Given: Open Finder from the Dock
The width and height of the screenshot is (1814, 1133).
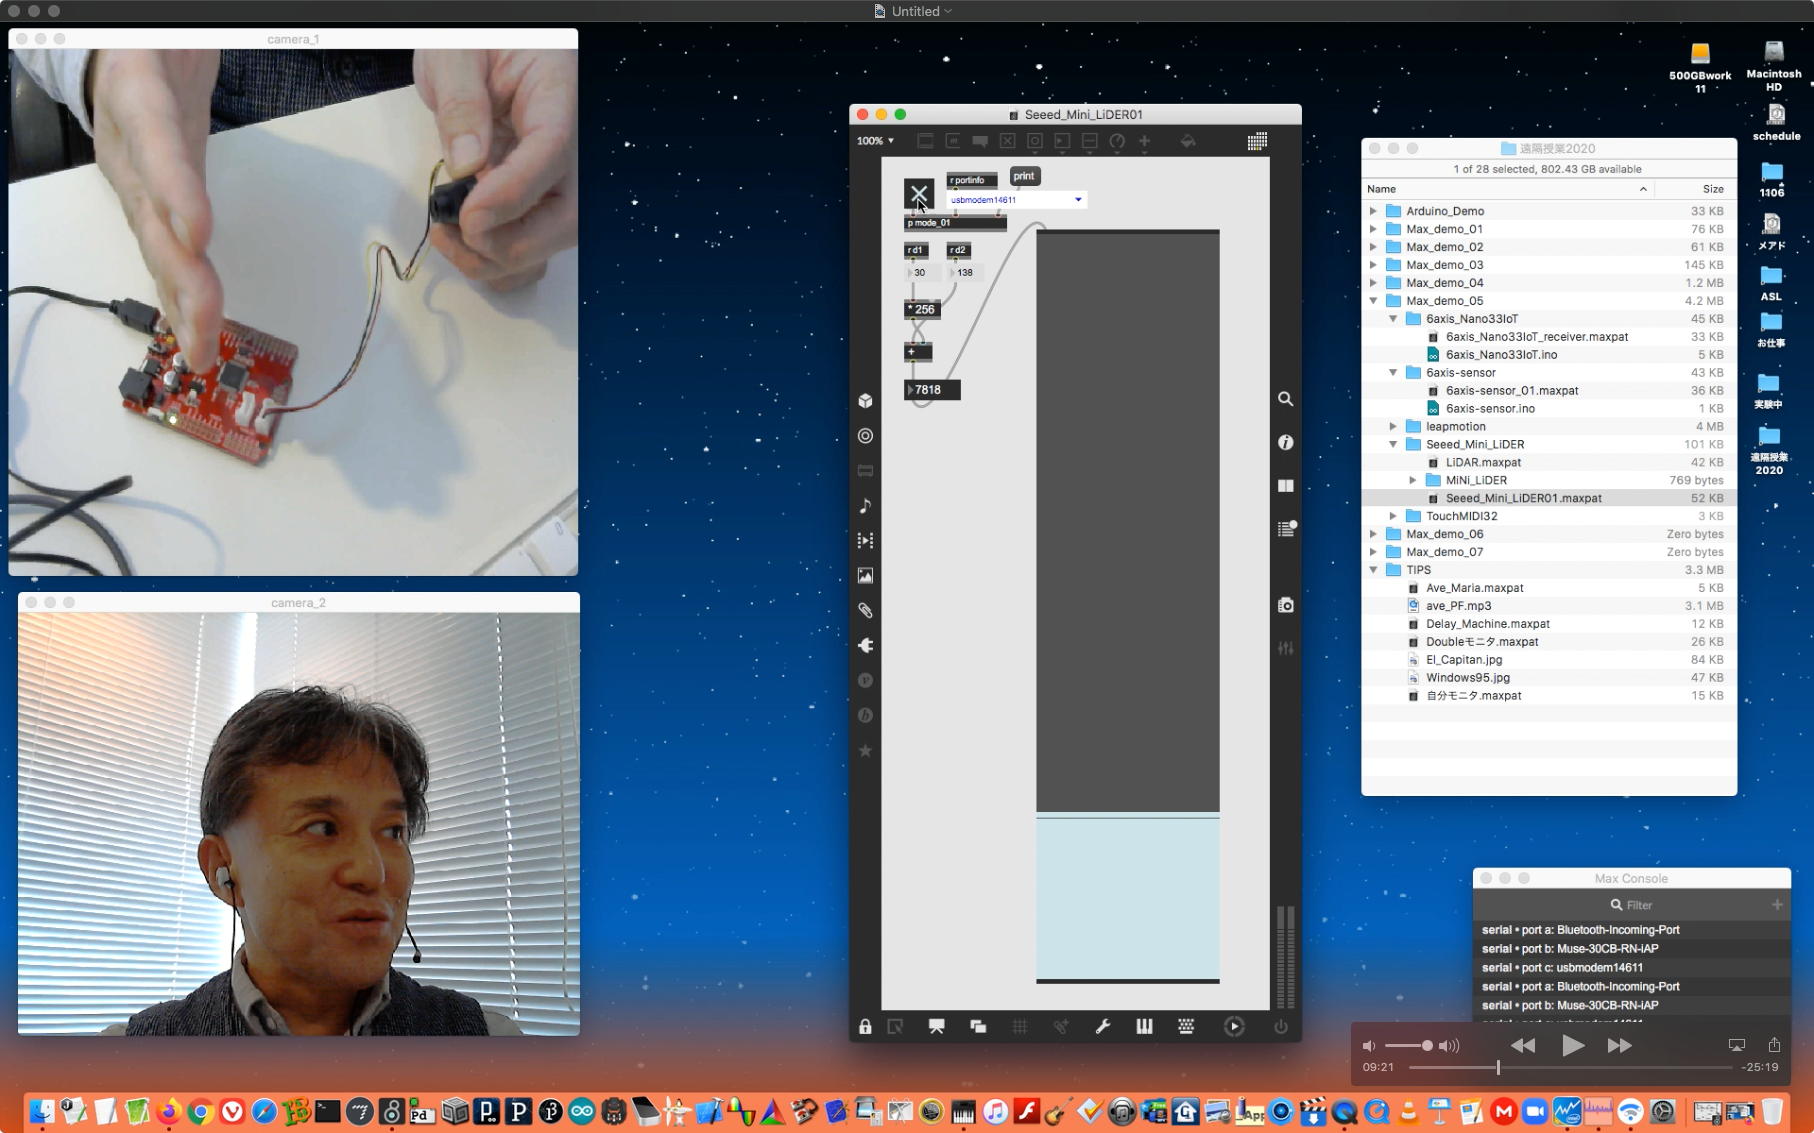Looking at the screenshot, I should (x=42, y=1111).
